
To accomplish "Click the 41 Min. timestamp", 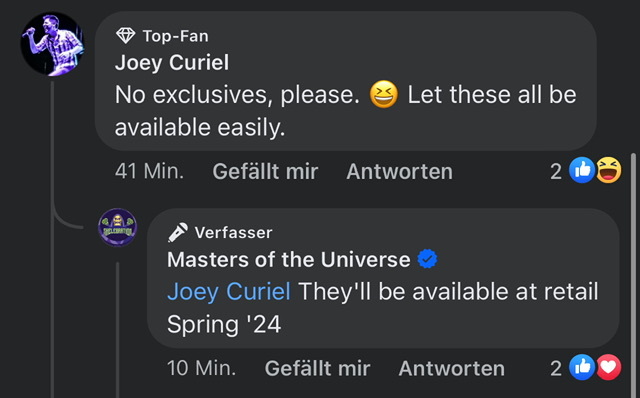I will click(149, 171).
